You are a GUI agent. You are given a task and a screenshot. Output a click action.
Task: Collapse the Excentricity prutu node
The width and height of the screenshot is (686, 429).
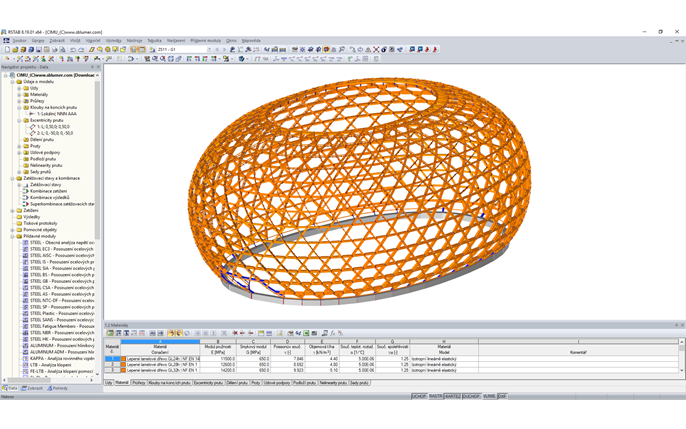19,120
